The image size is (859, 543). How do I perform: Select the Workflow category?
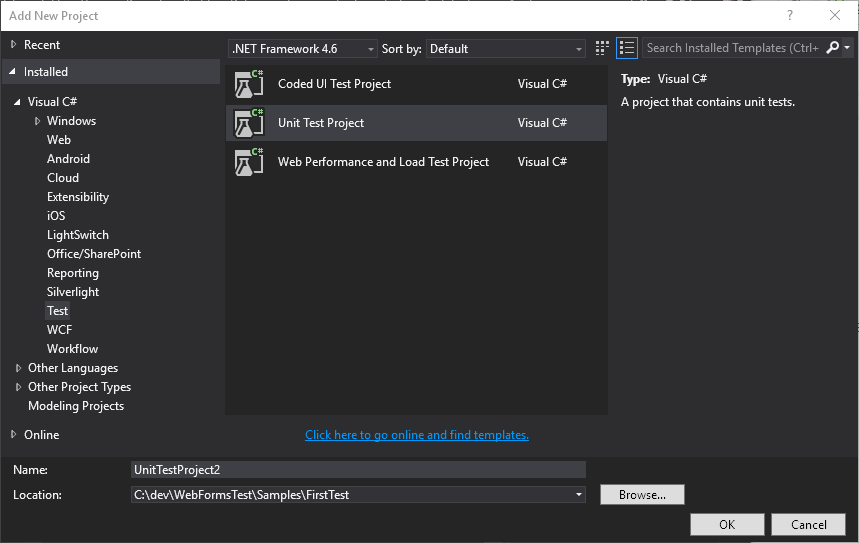click(72, 349)
